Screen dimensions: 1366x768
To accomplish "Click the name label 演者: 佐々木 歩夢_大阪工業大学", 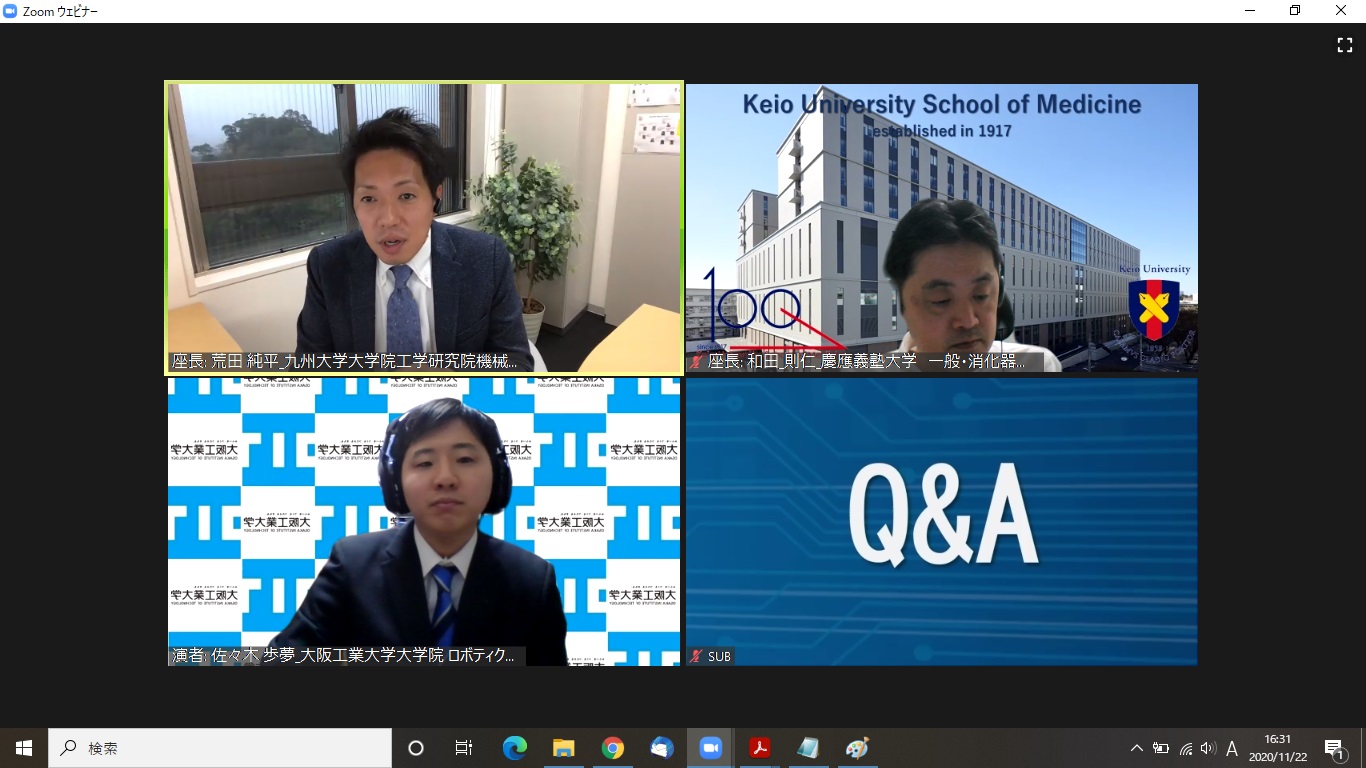I will (x=346, y=656).
